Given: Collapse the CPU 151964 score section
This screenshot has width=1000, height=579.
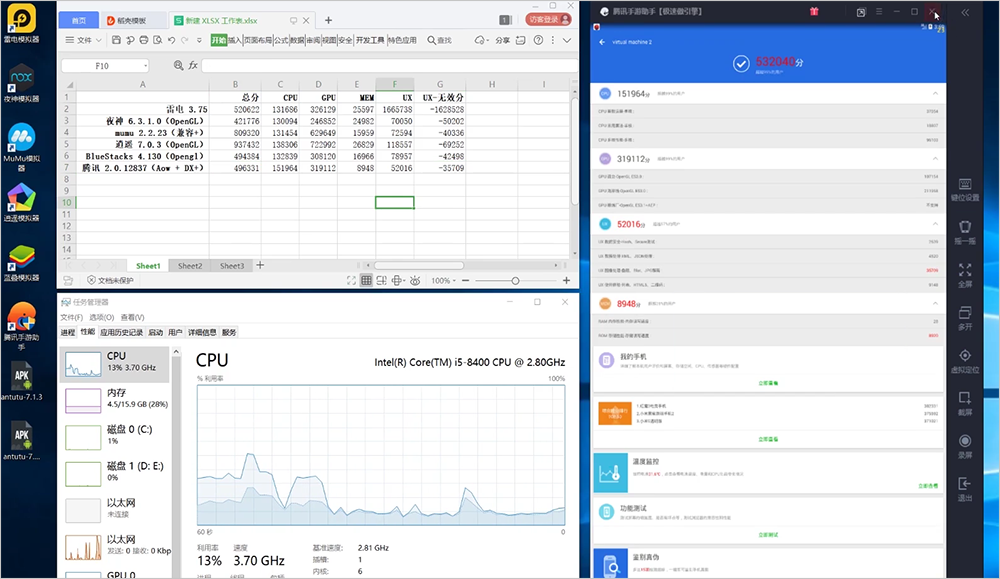Looking at the screenshot, I should pyautogui.click(x=935, y=94).
